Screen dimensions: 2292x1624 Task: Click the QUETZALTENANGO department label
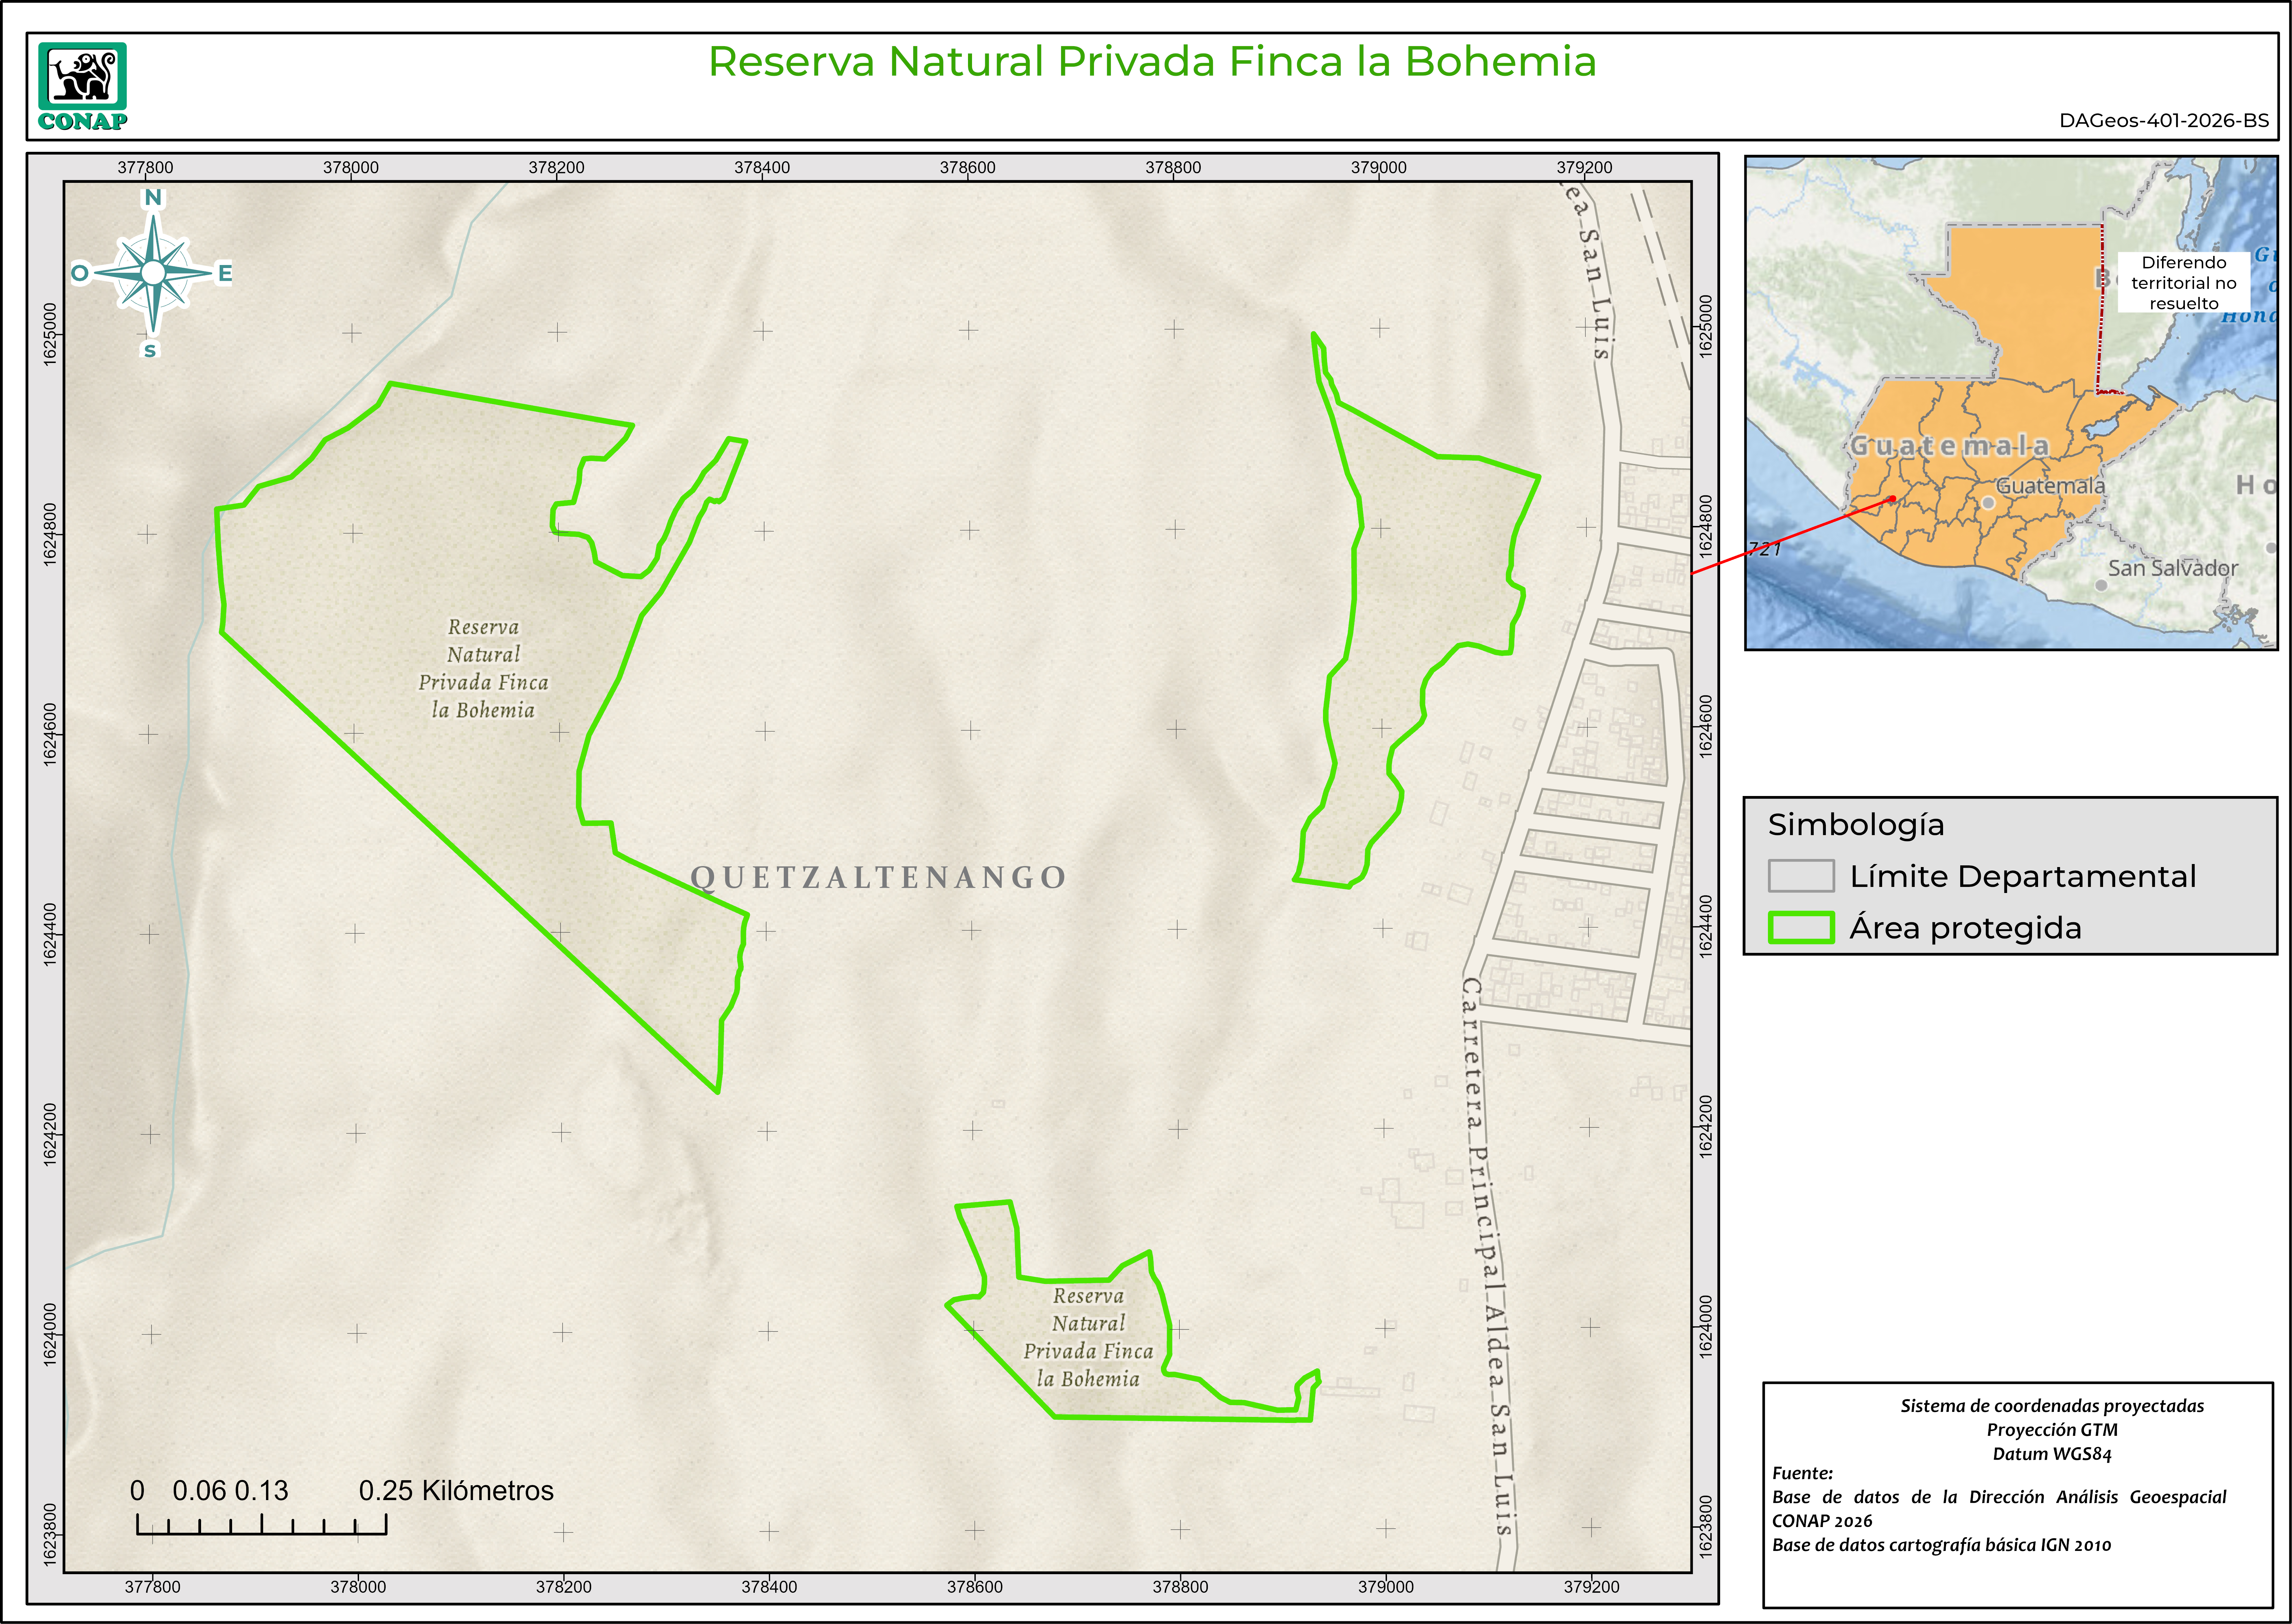pos(878,877)
